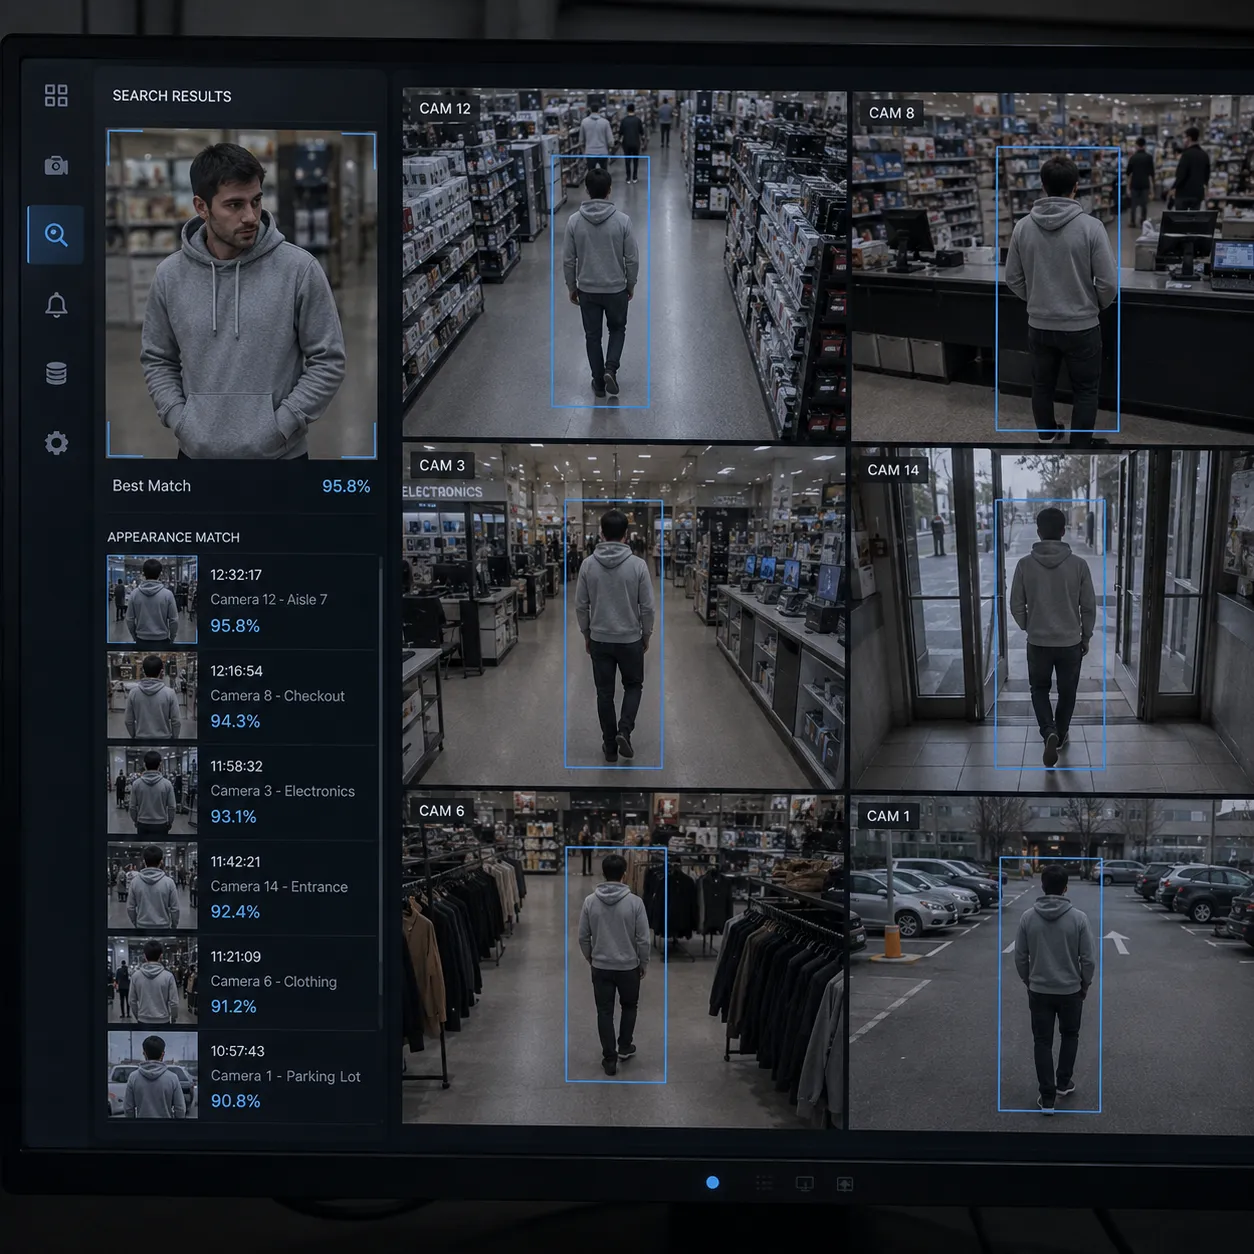1254x1254 pixels.
Task: Select the "Camera 12 - Aisle 7" result text
Action: [x=269, y=600]
